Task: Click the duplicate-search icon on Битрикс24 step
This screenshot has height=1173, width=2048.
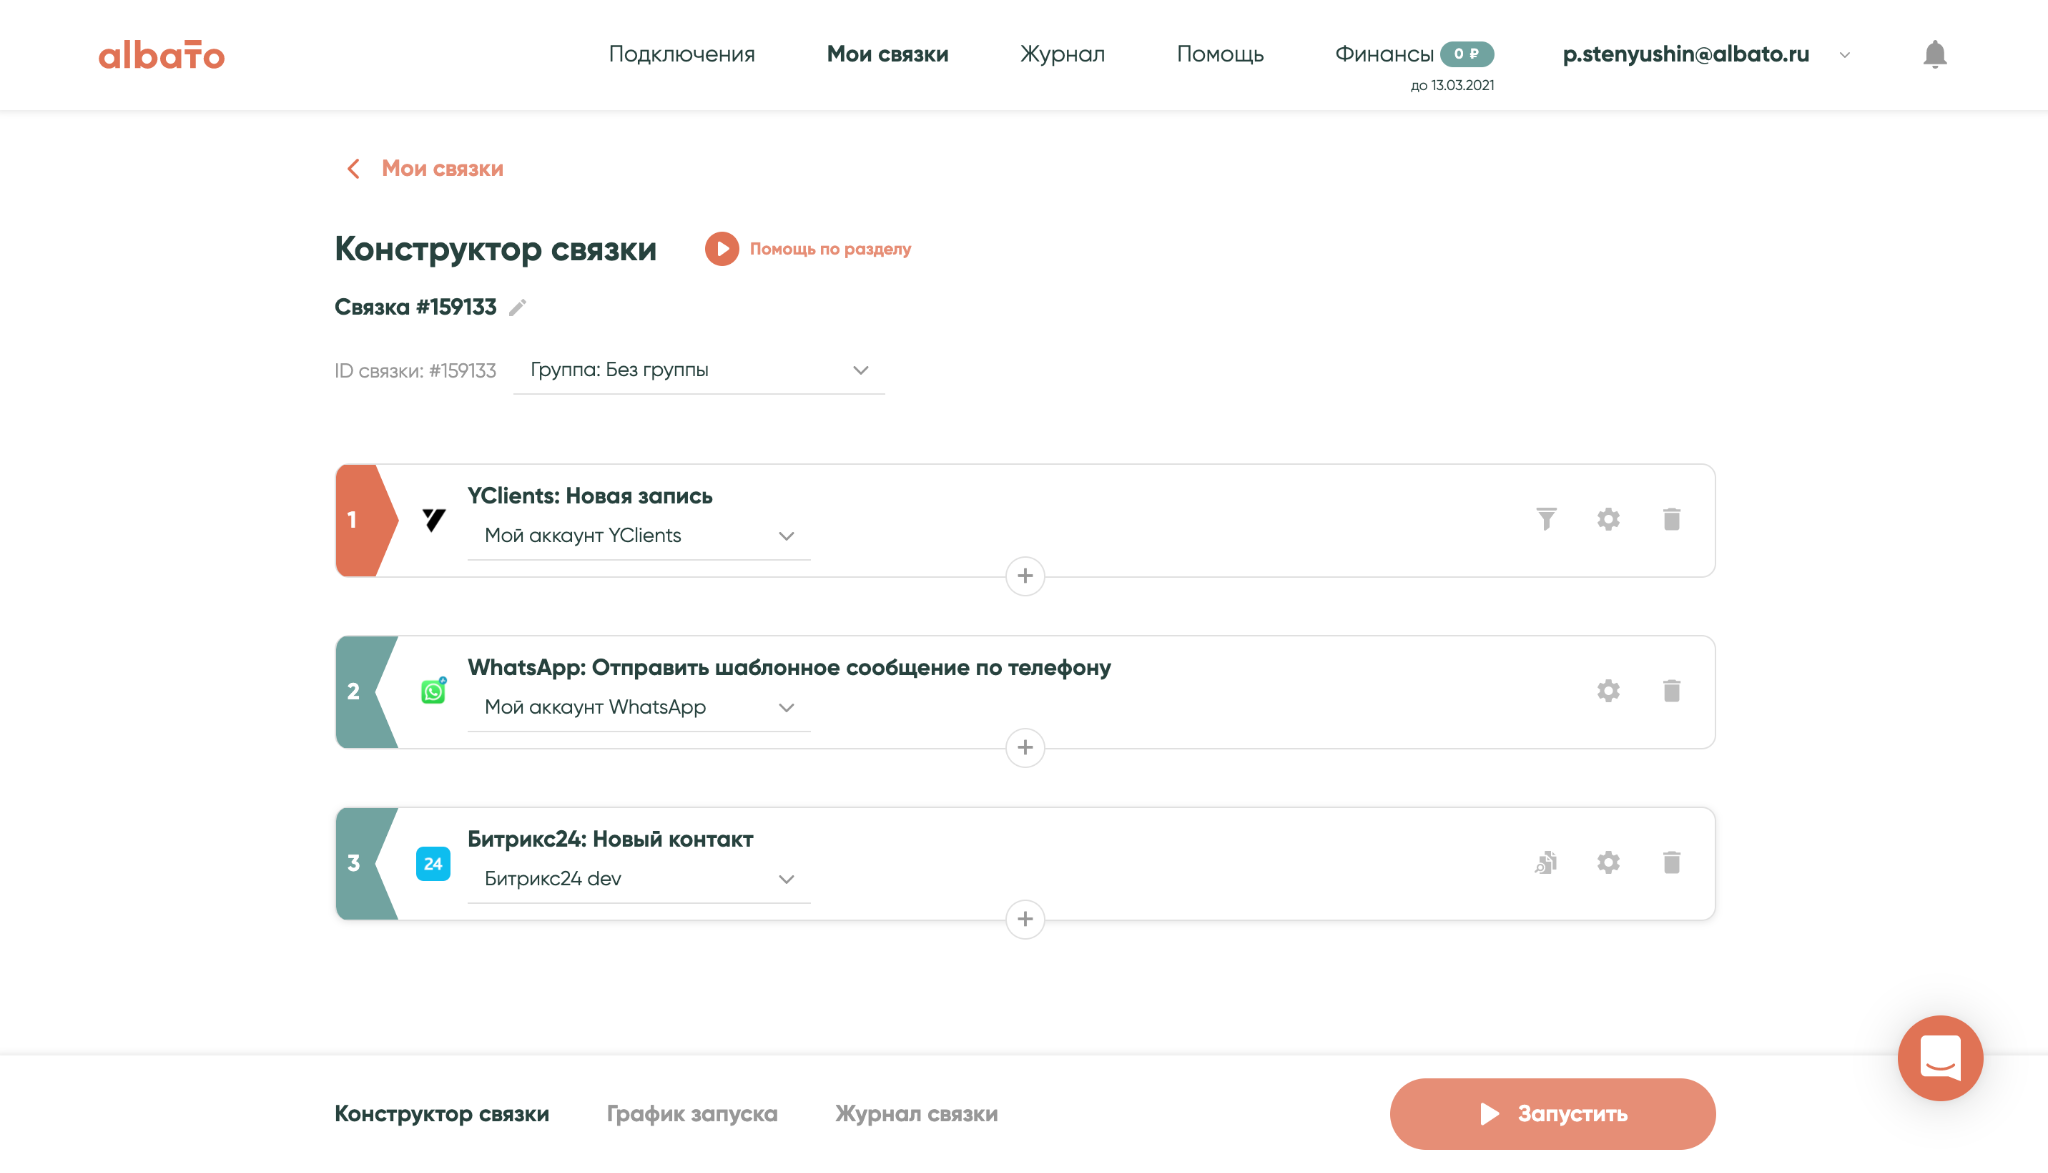Action: click(x=1546, y=862)
